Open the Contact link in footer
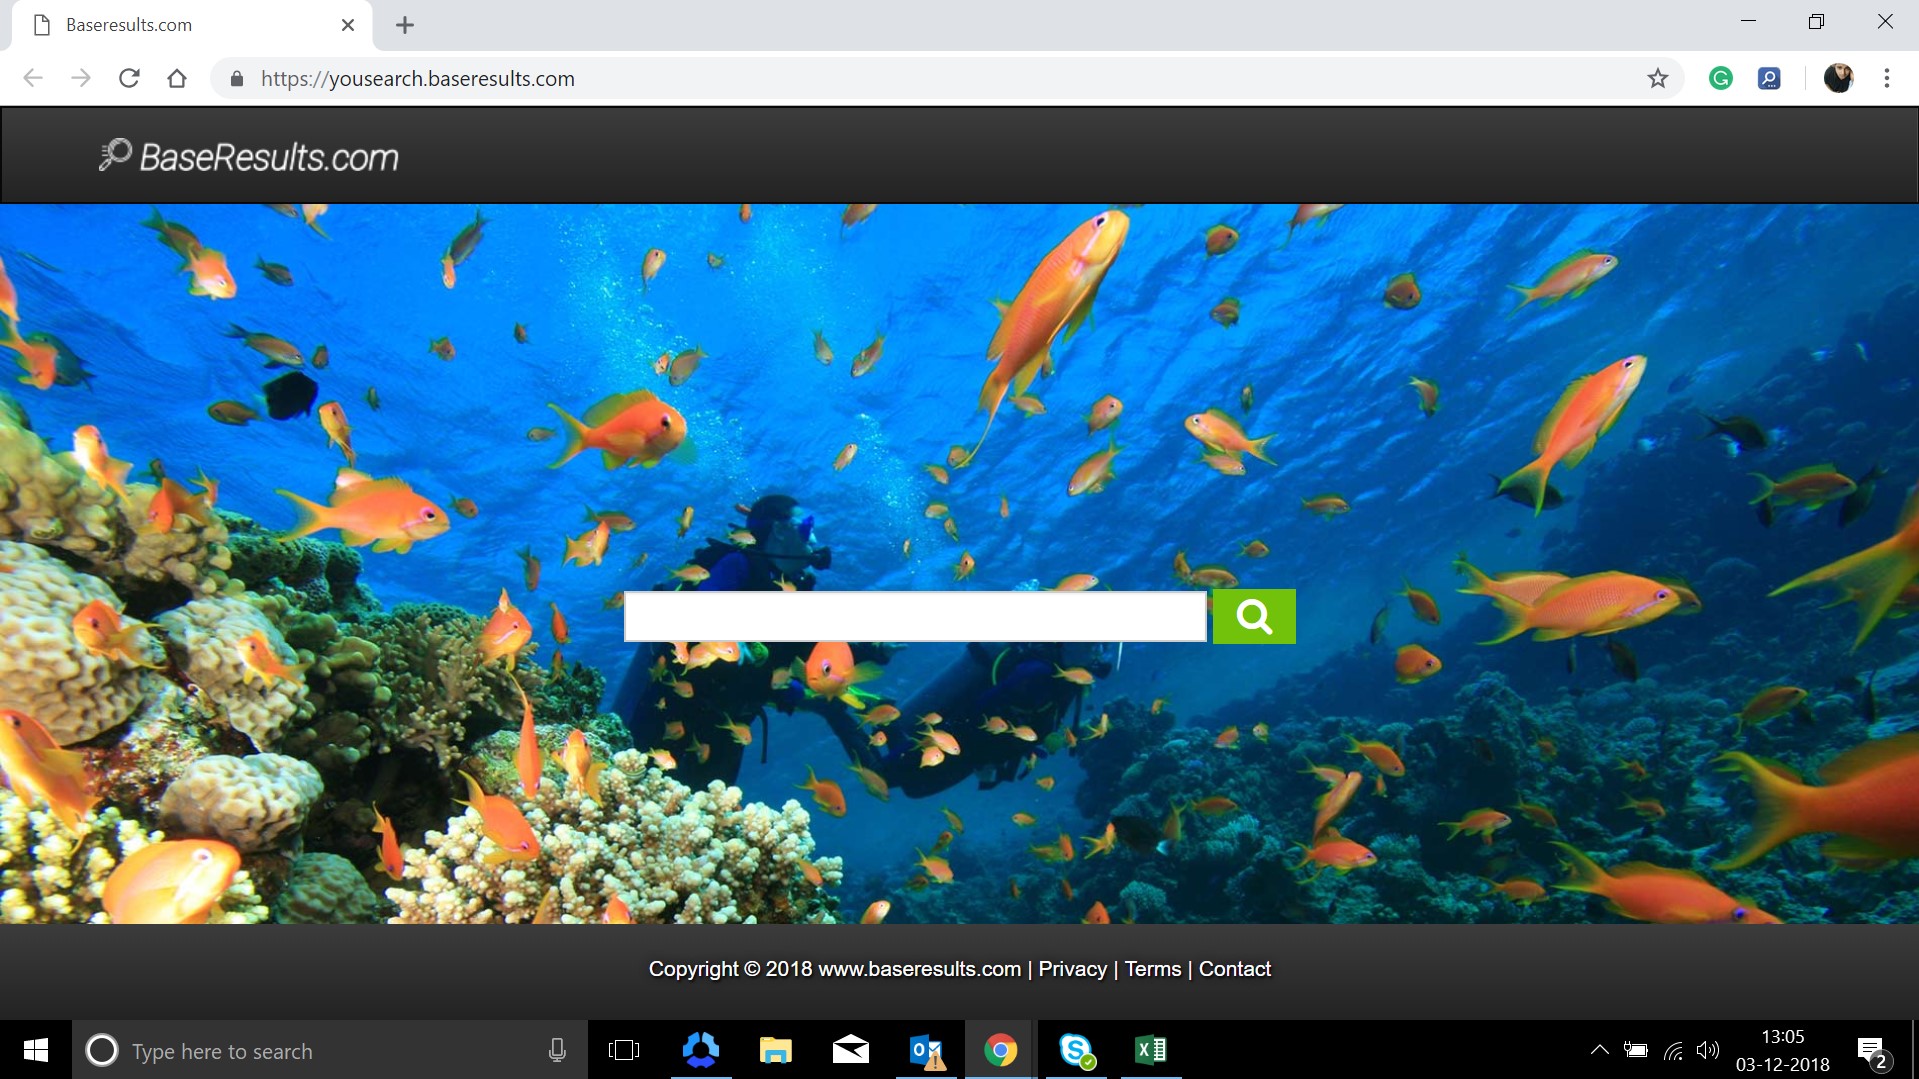Screen dimensions: 1919x1079 [x=1234, y=969]
